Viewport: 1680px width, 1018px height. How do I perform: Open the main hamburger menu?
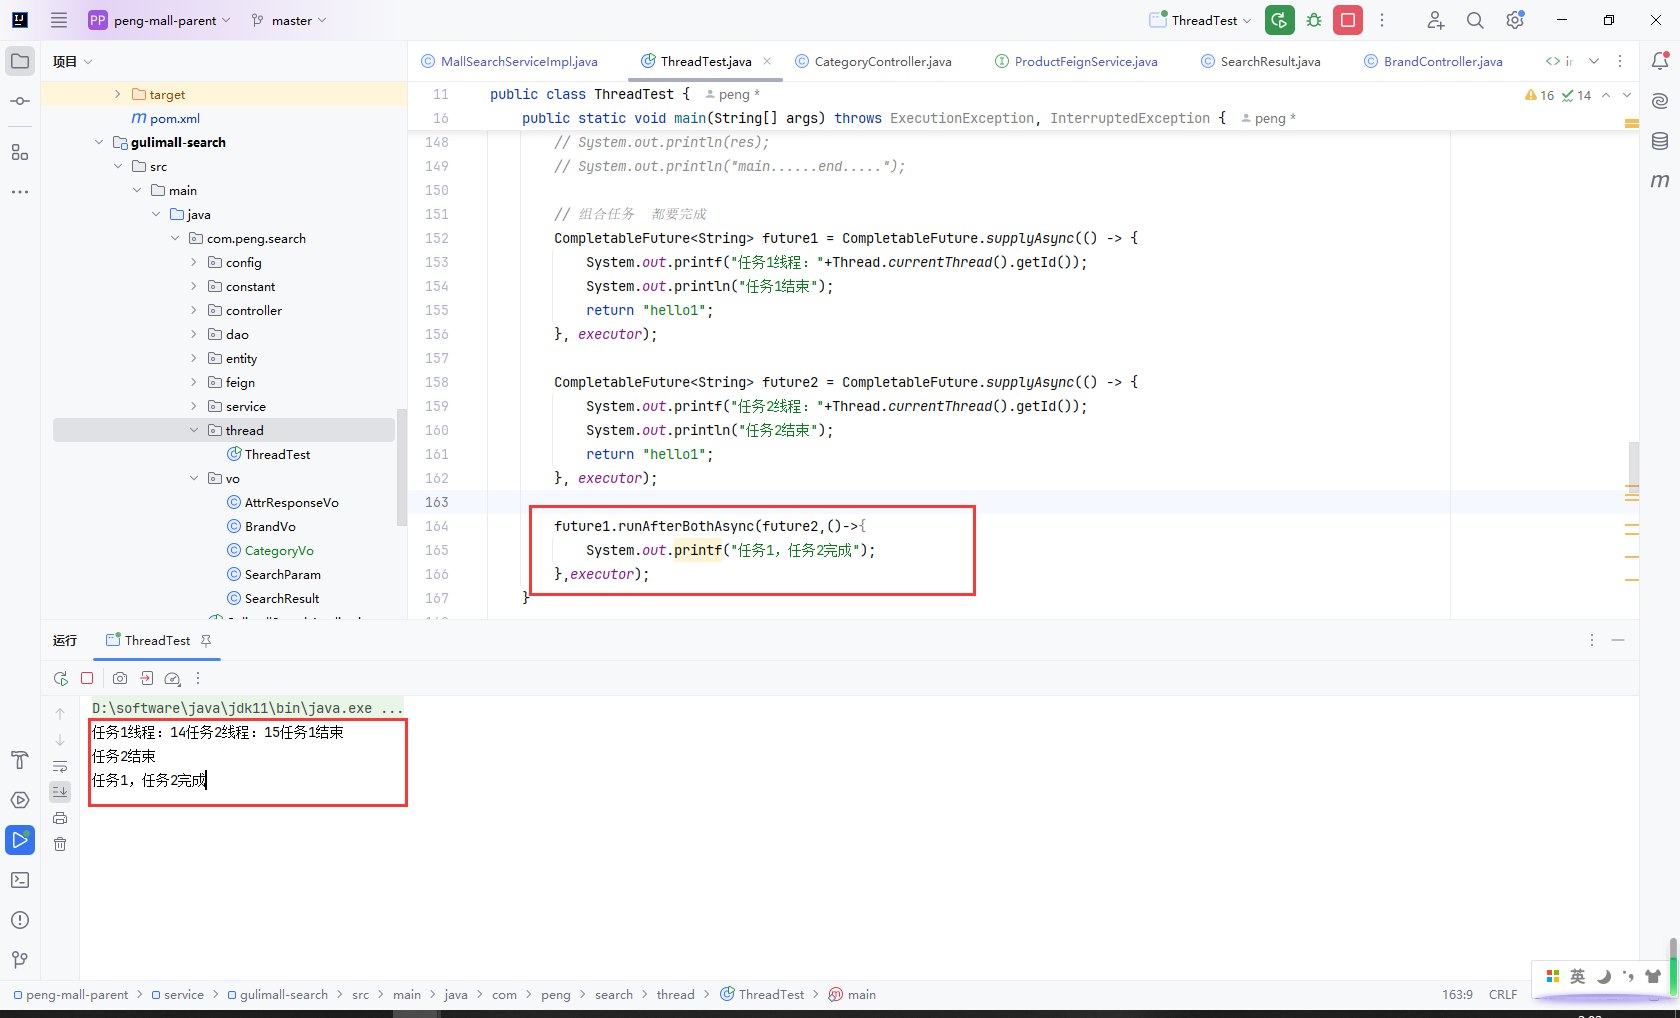coord(59,20)
